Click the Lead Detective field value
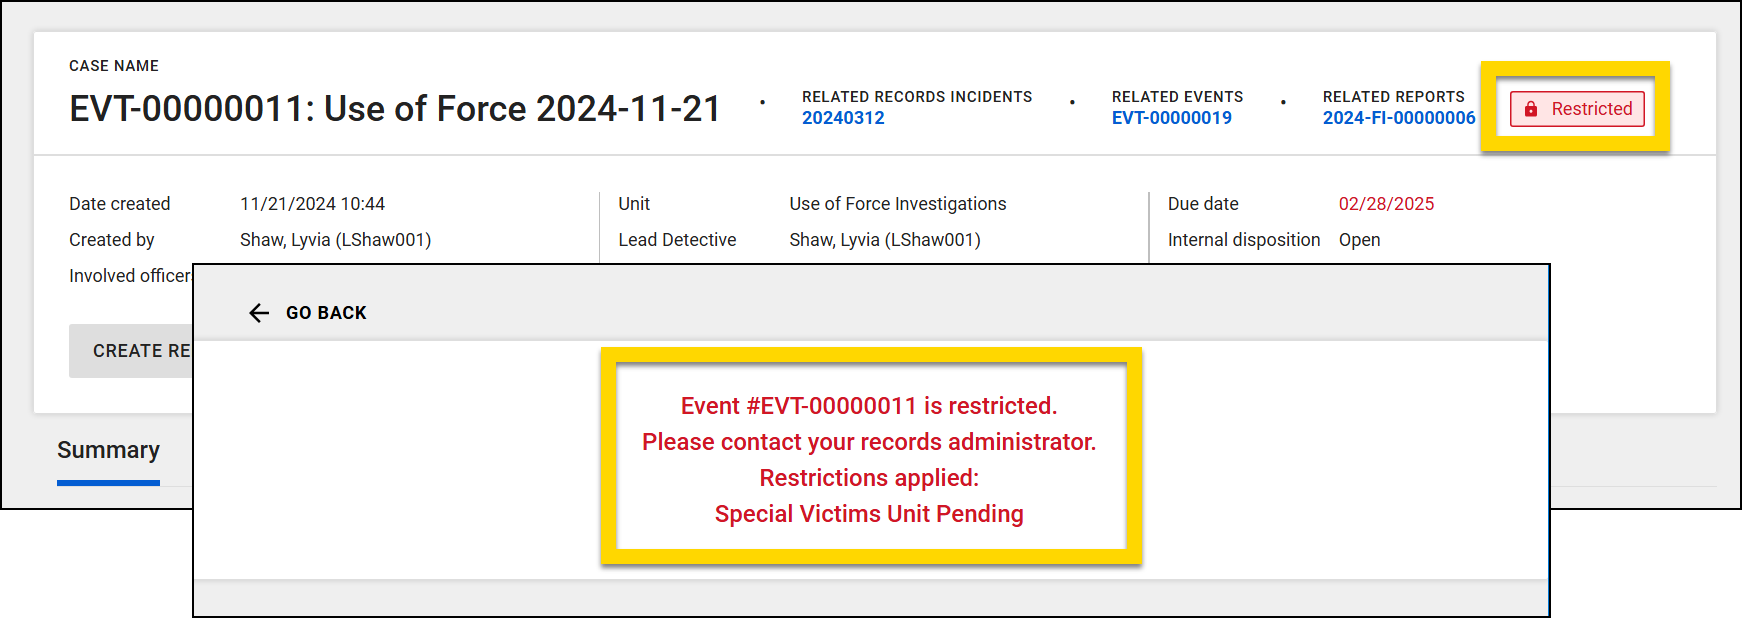This screenshot has width=1742, height=618. 884,240
